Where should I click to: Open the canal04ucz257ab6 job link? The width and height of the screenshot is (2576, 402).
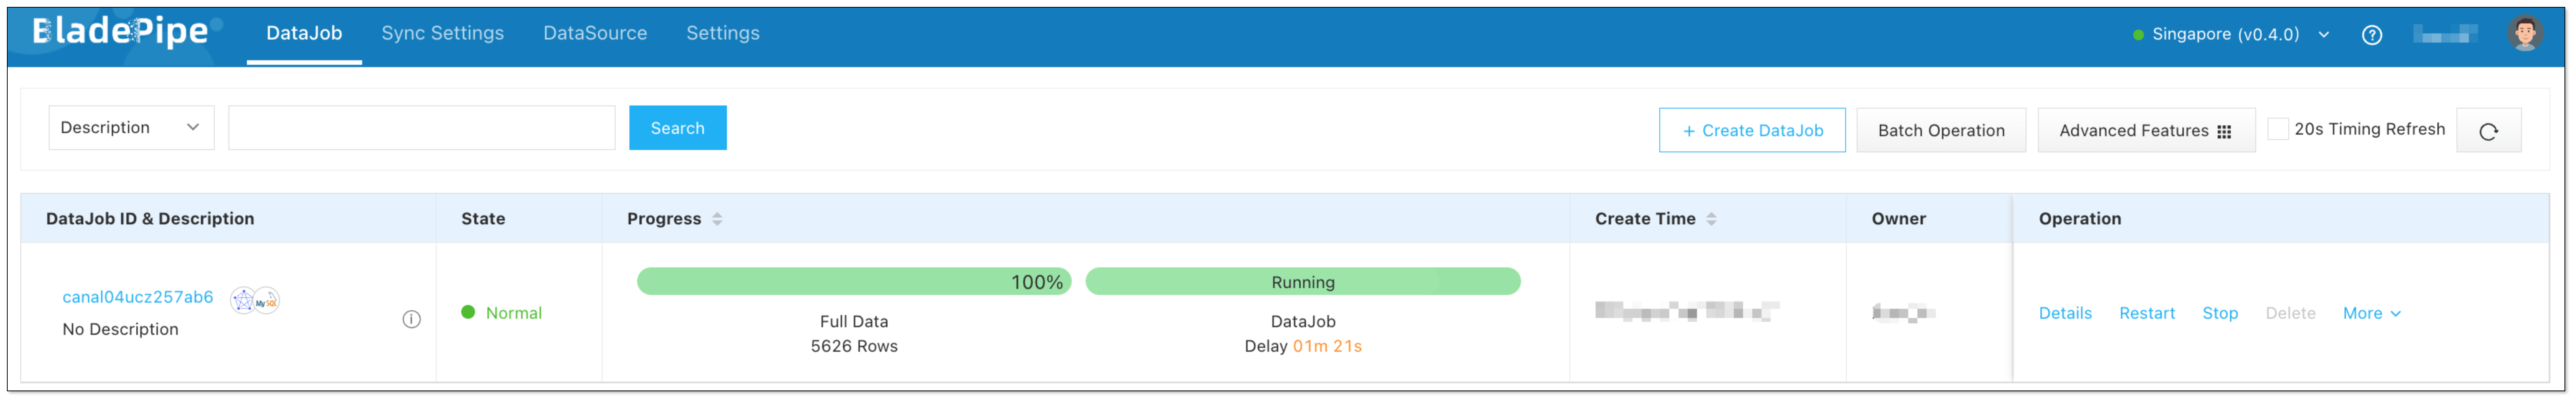click(x=138, y=297)
